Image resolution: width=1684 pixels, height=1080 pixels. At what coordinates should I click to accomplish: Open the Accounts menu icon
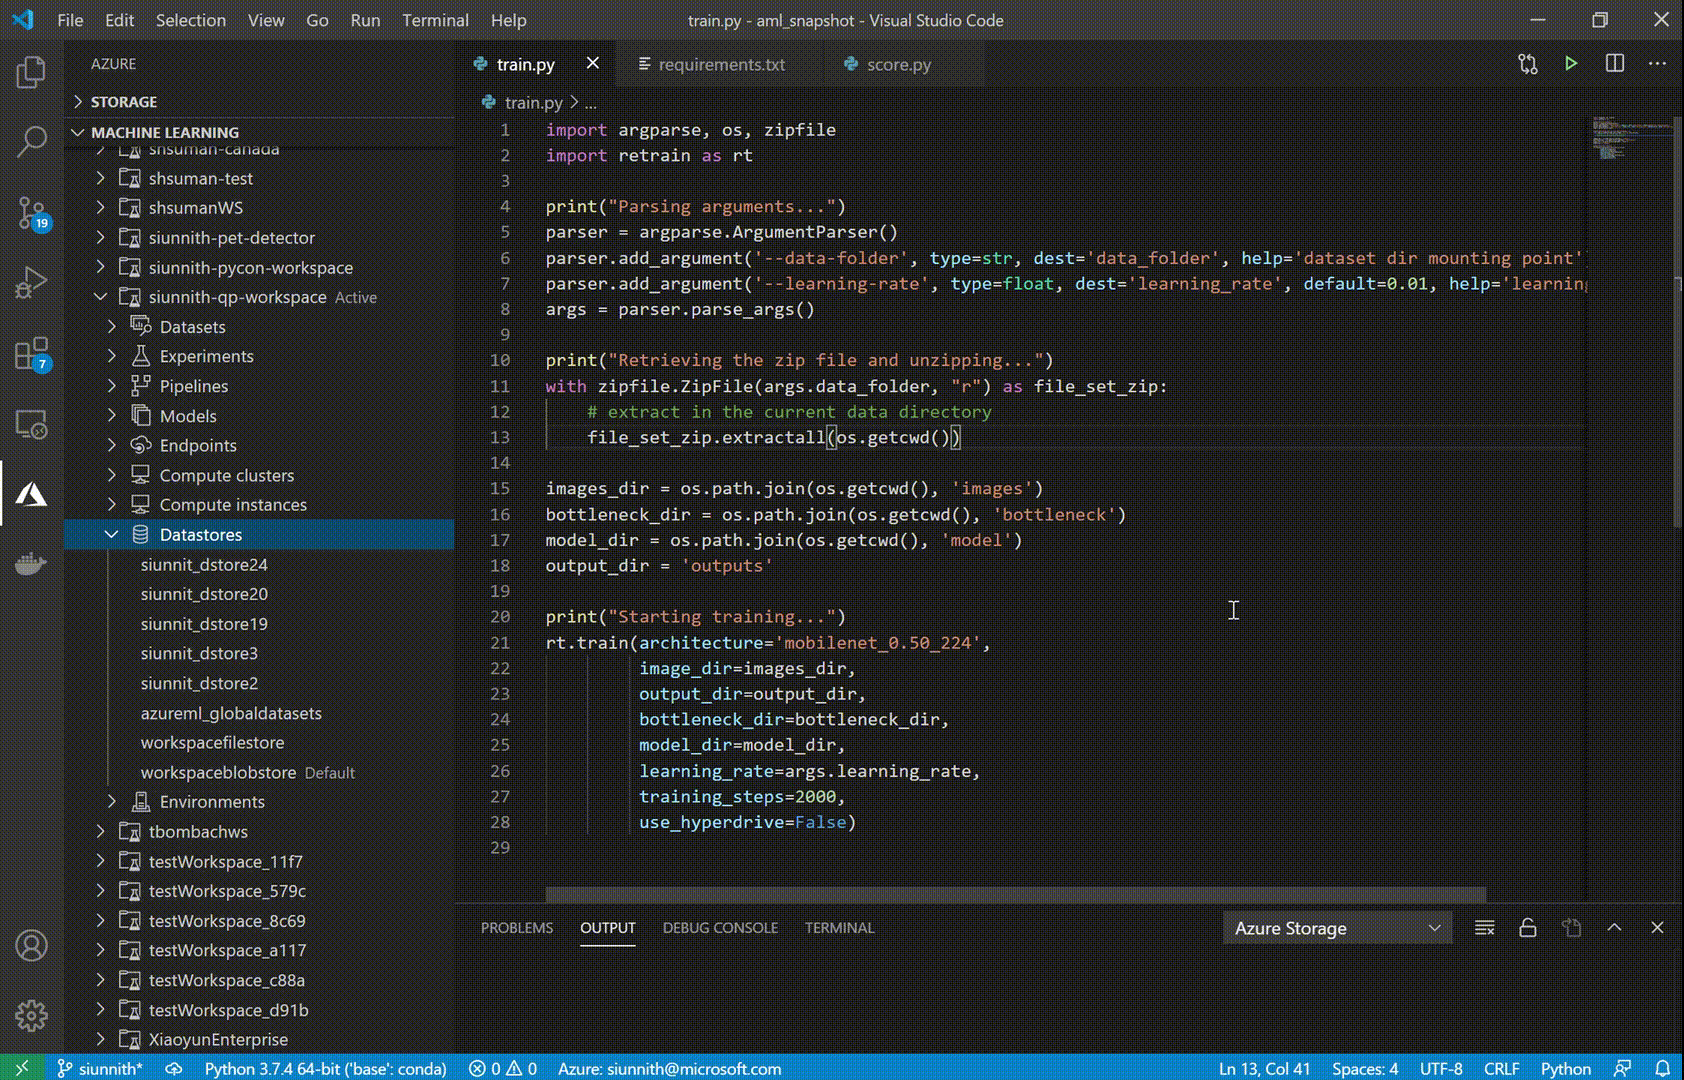pyautogui.click(x=31, y=945)
